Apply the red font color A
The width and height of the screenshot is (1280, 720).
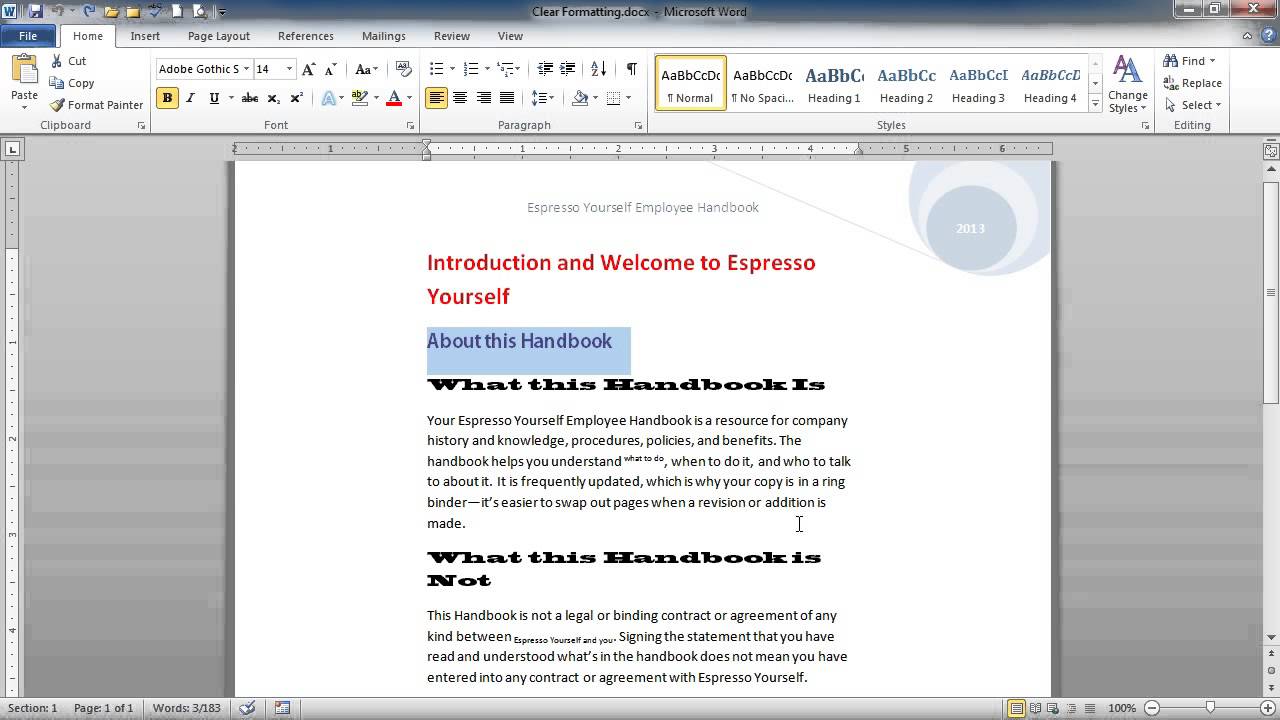(394, 98)
